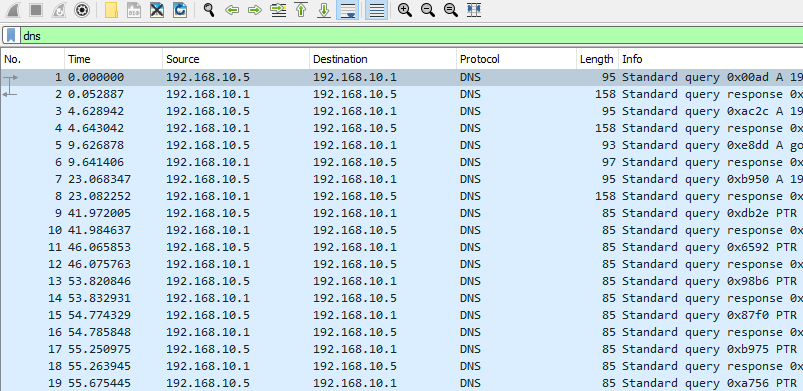Viewport: 803px width, 391px height.
Task: Sort by the Info column header
Action: click(711, 59)
